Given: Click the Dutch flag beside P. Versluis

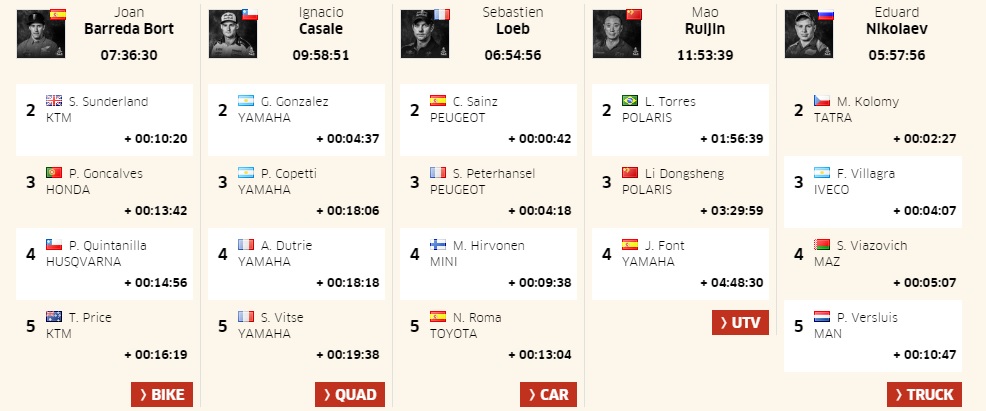Looking at the screenshot, I should coord(823,317).
